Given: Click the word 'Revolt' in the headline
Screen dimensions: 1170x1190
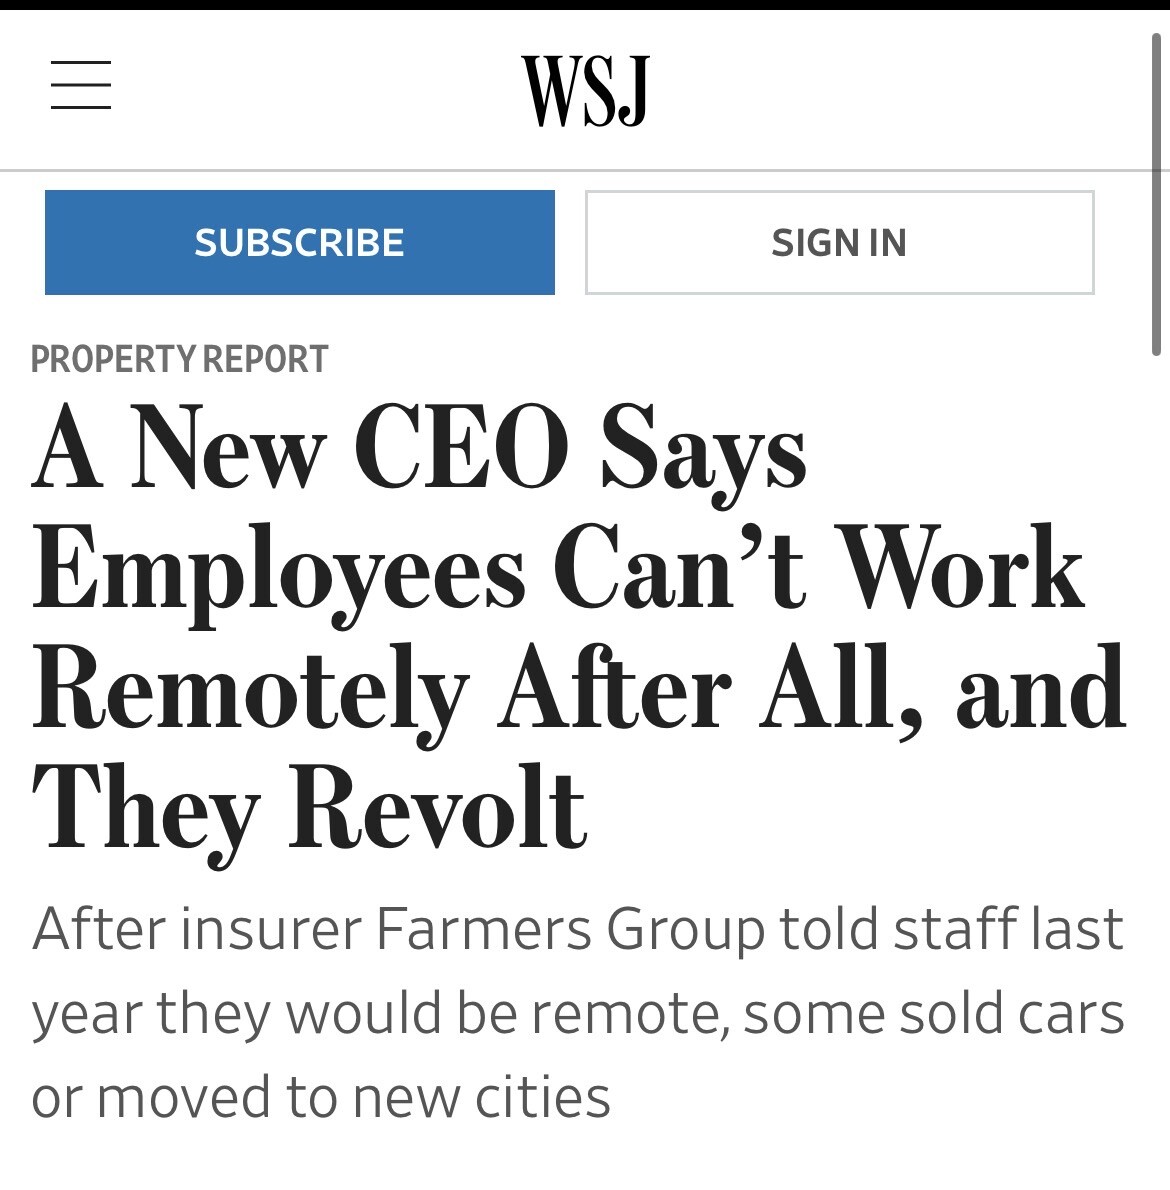Looking at the screenshot, I should click(438, 810).
